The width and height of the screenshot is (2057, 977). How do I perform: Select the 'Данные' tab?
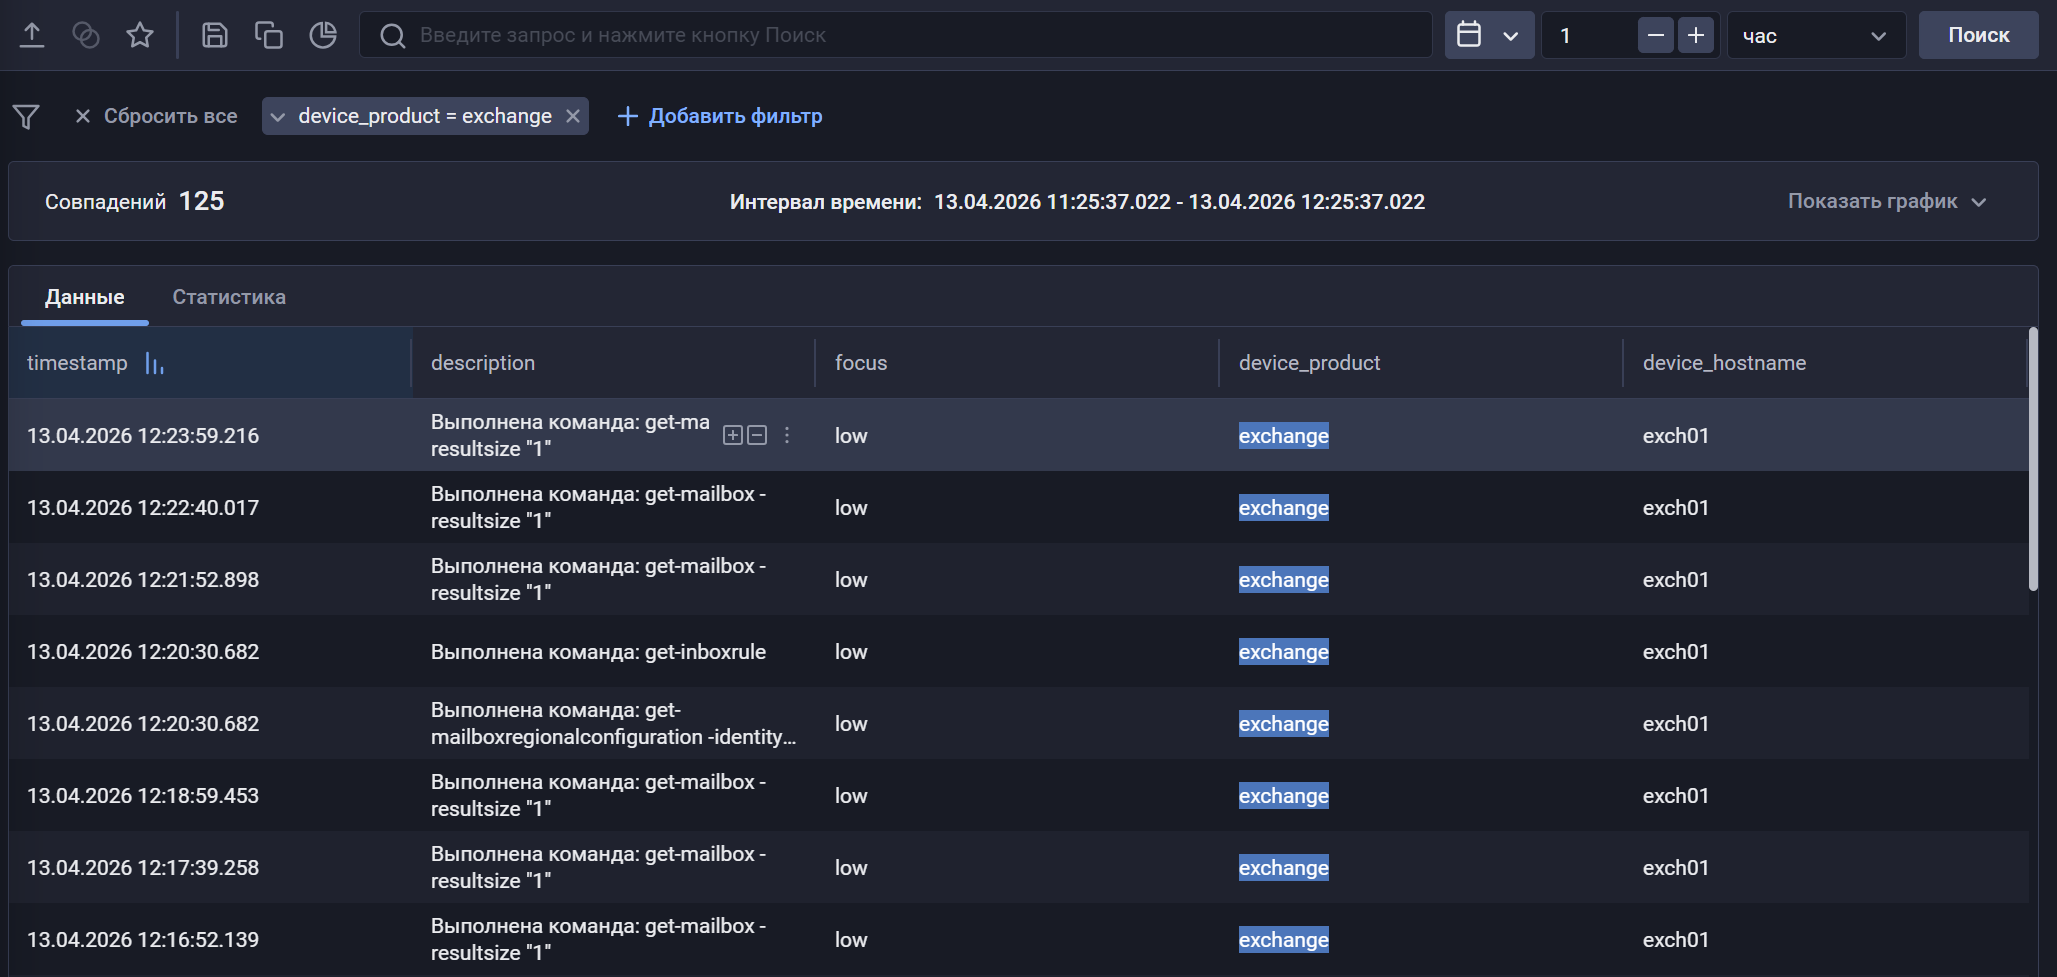[84, 297]
